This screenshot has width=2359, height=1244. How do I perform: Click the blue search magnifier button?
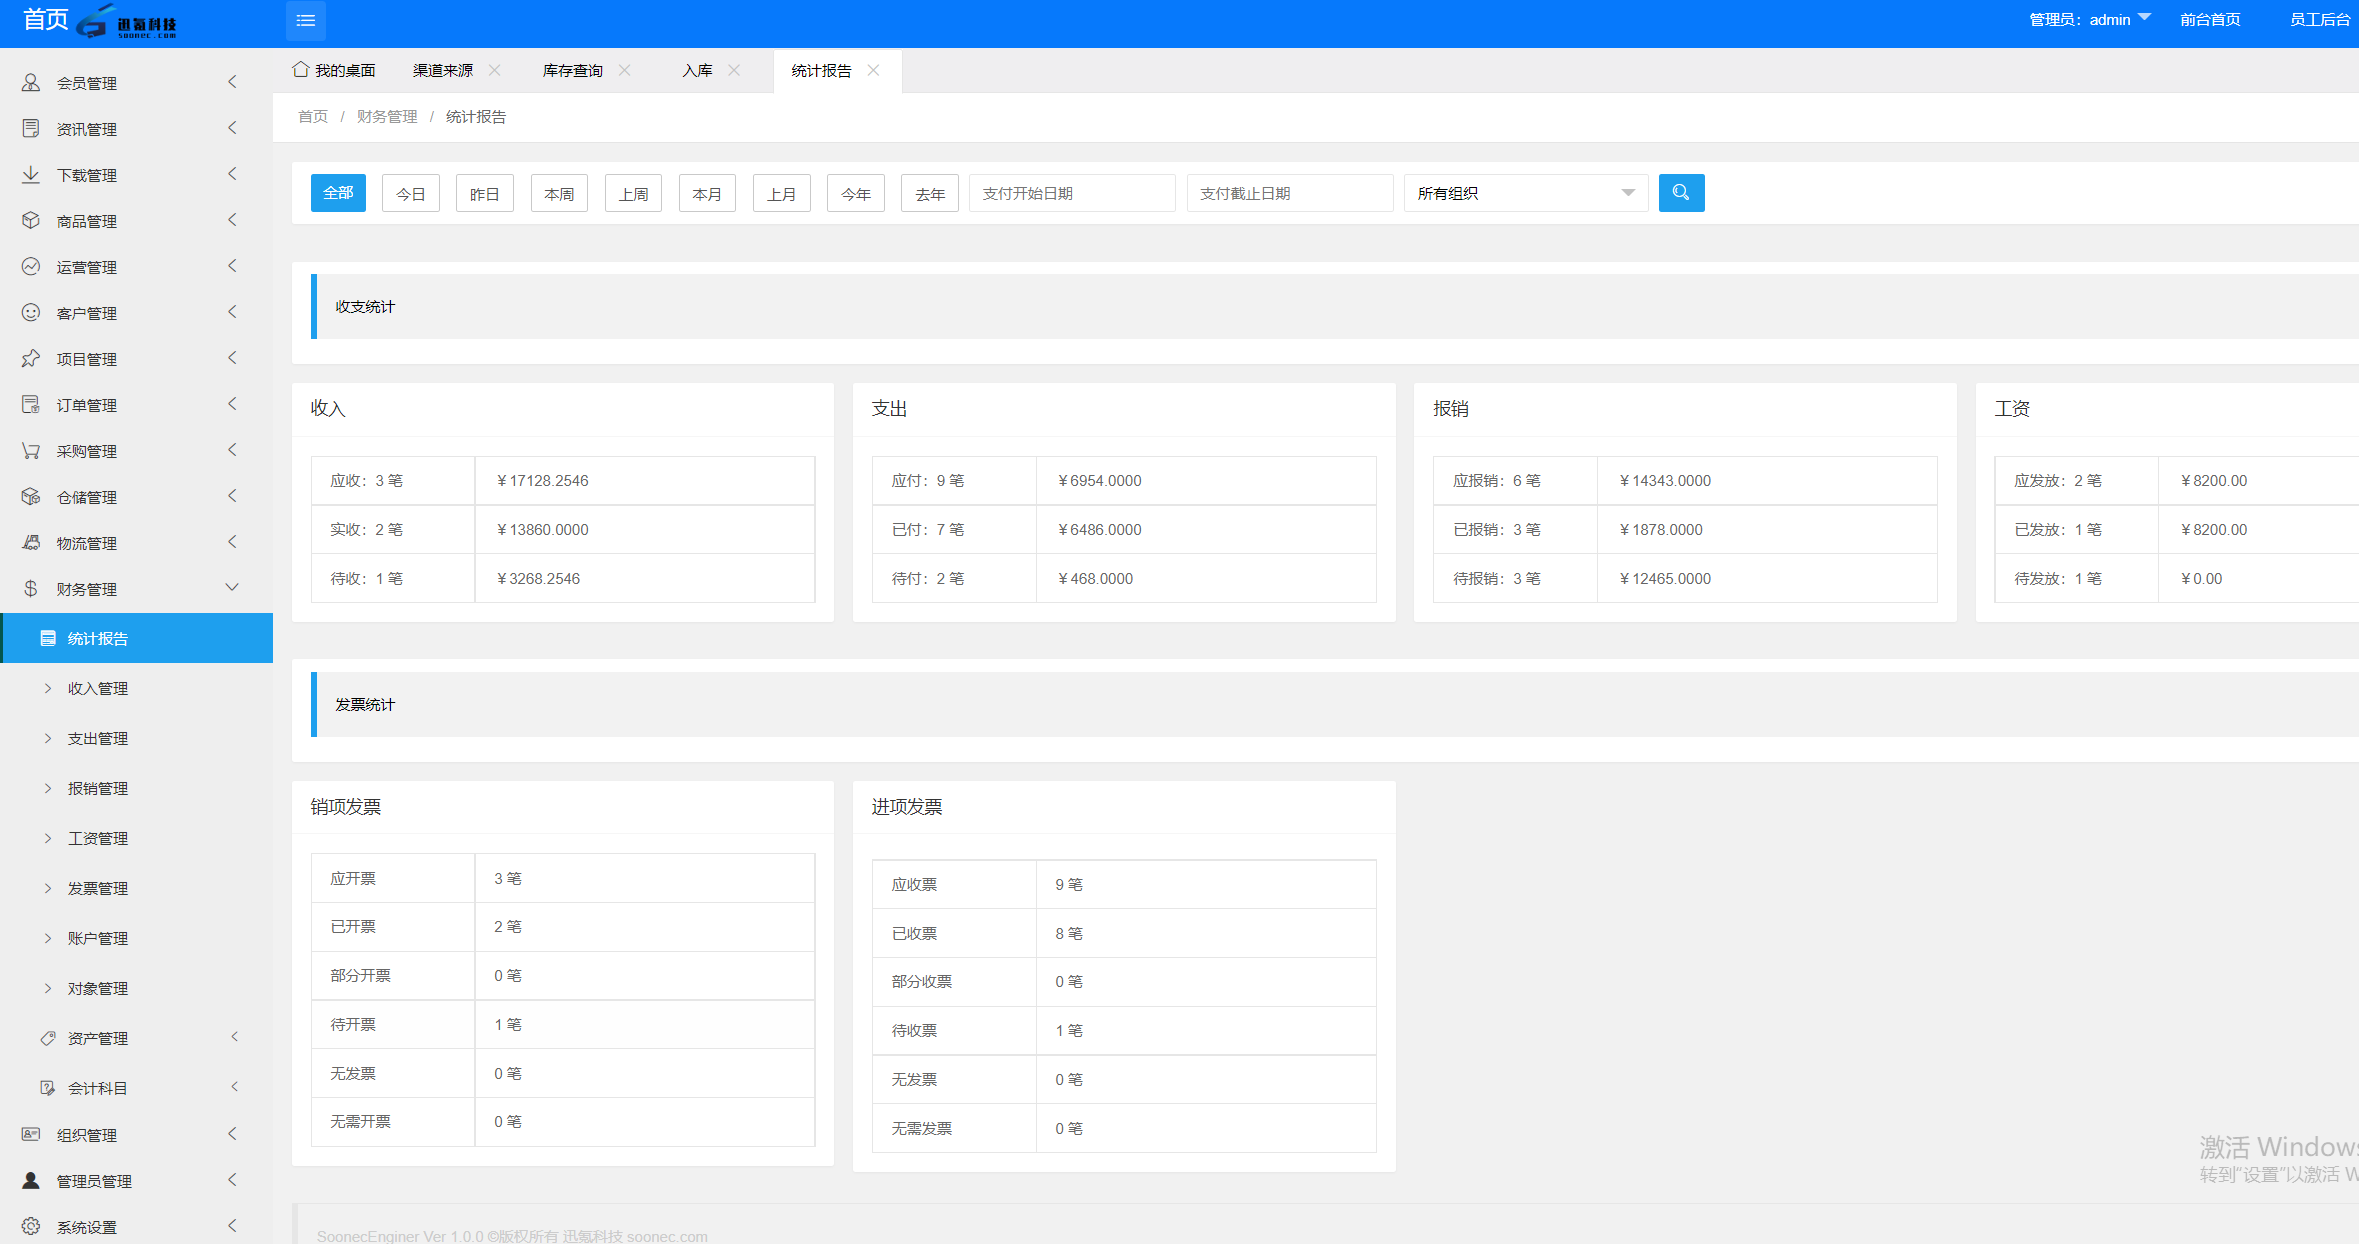coord(1681,193)
